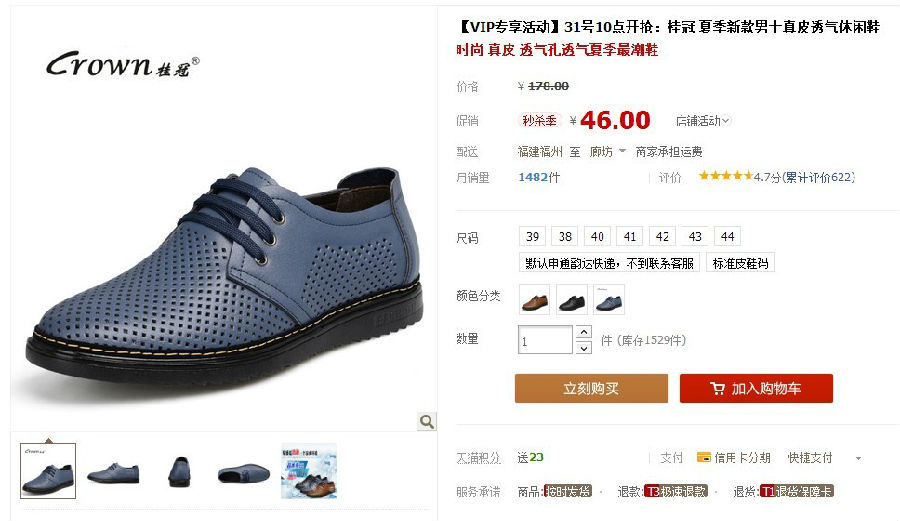Image resolution: width=900 pixels, height=521 pixels.
Task: Choose the 标准皮鞋码 option
Action: click(x=740, y=263)
